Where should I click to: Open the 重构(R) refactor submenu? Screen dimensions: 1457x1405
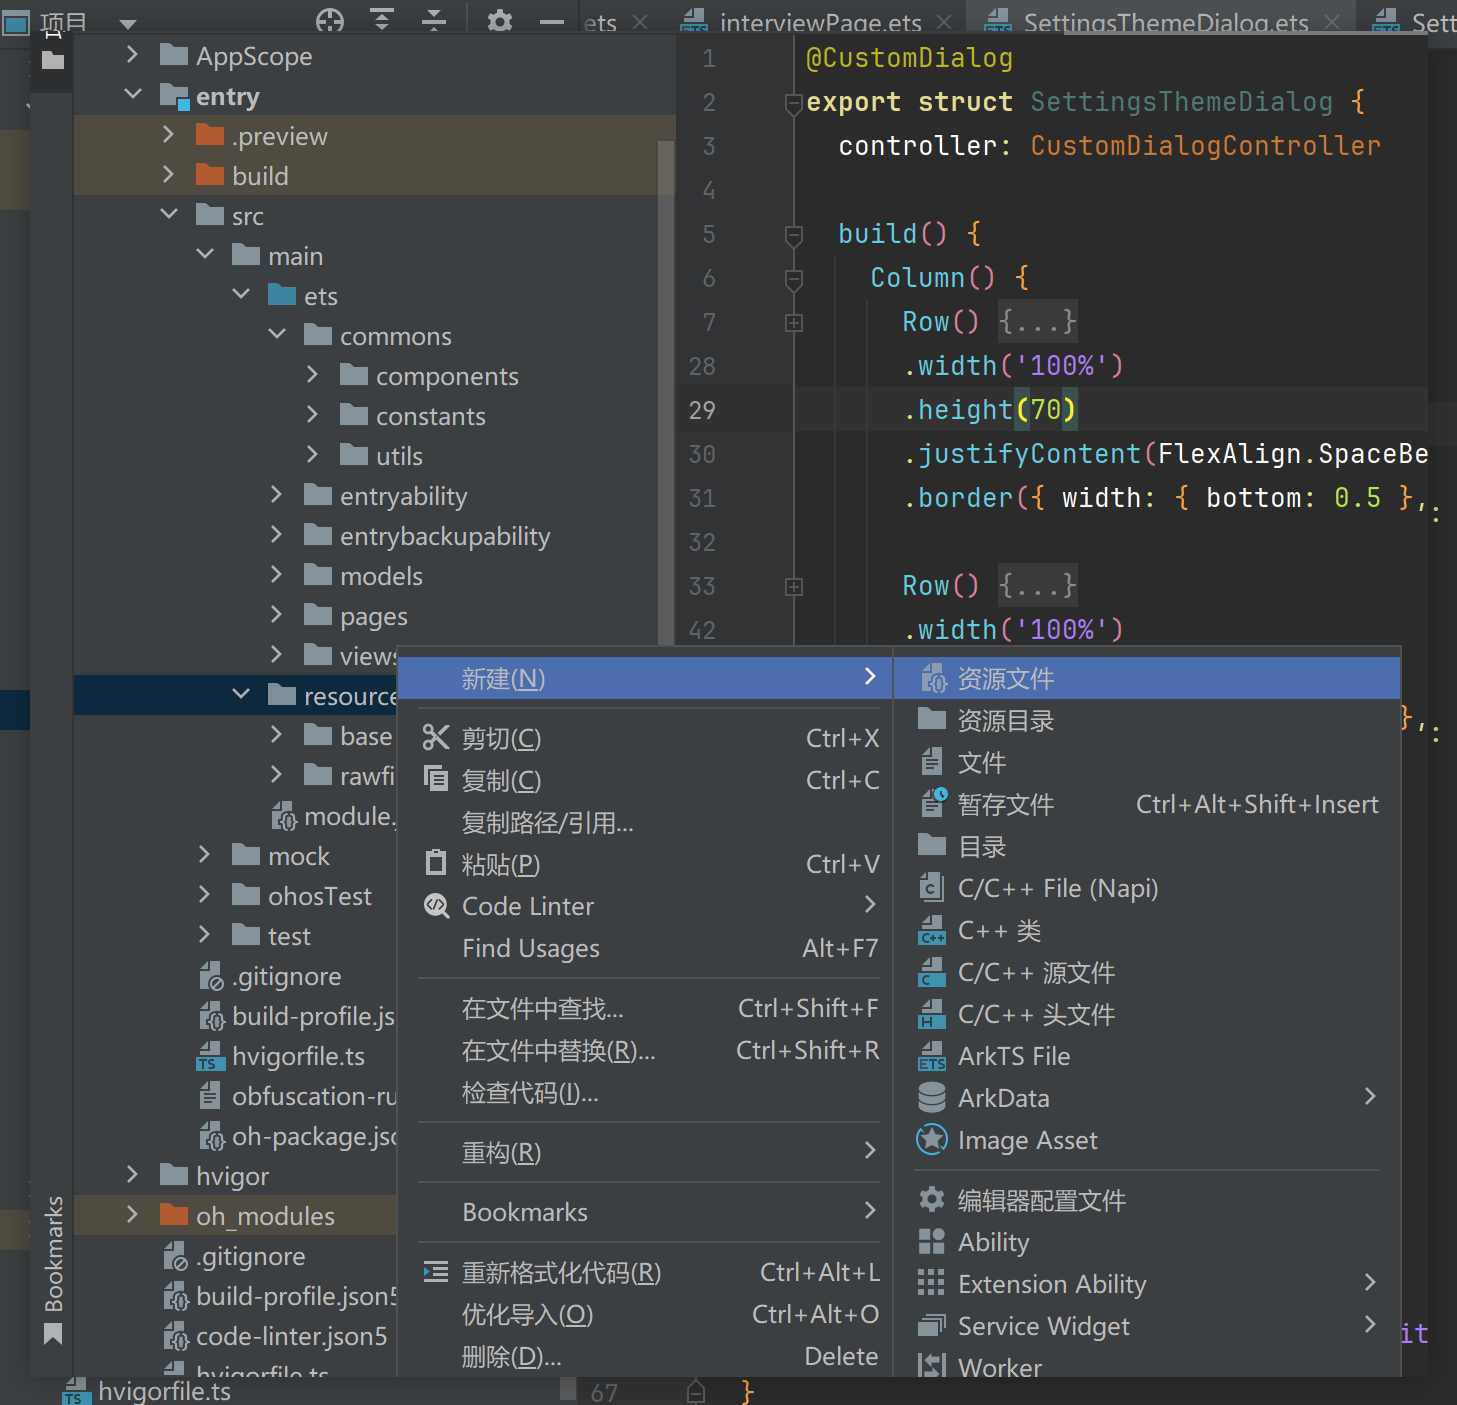(x=645, y=1152)
